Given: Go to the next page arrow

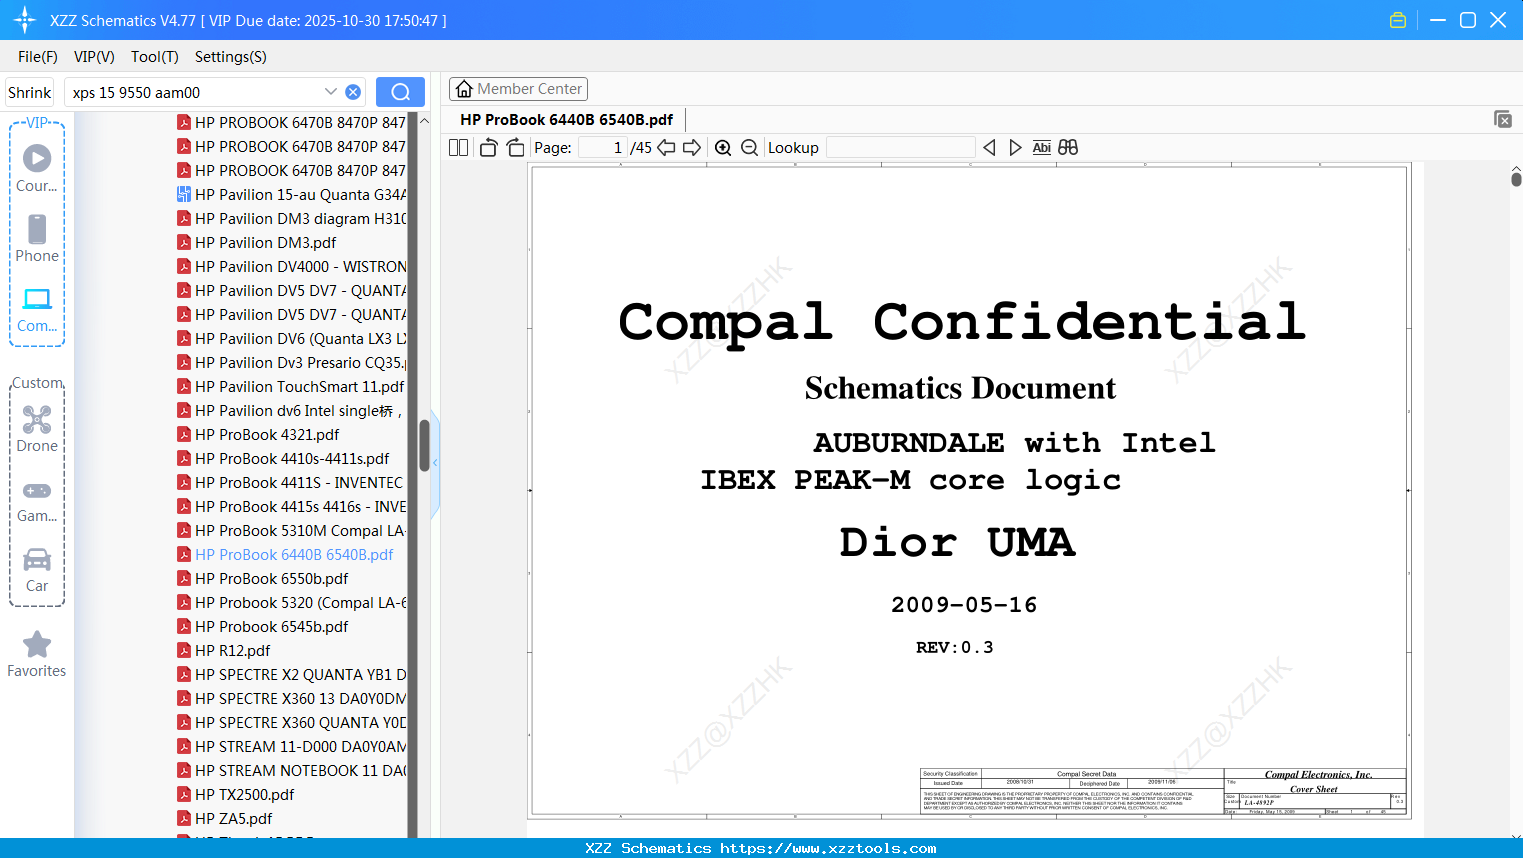Looking at the screenshot, I should 692,148.
